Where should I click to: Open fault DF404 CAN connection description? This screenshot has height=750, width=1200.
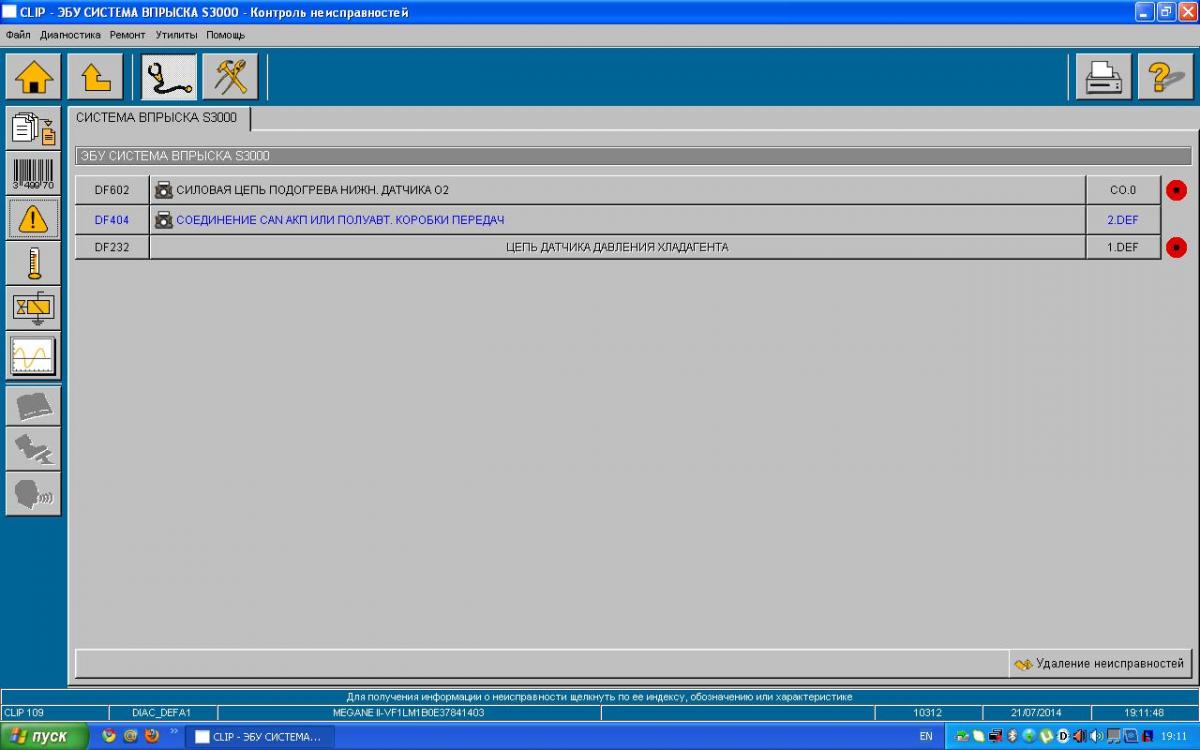[x=340, y=219]
